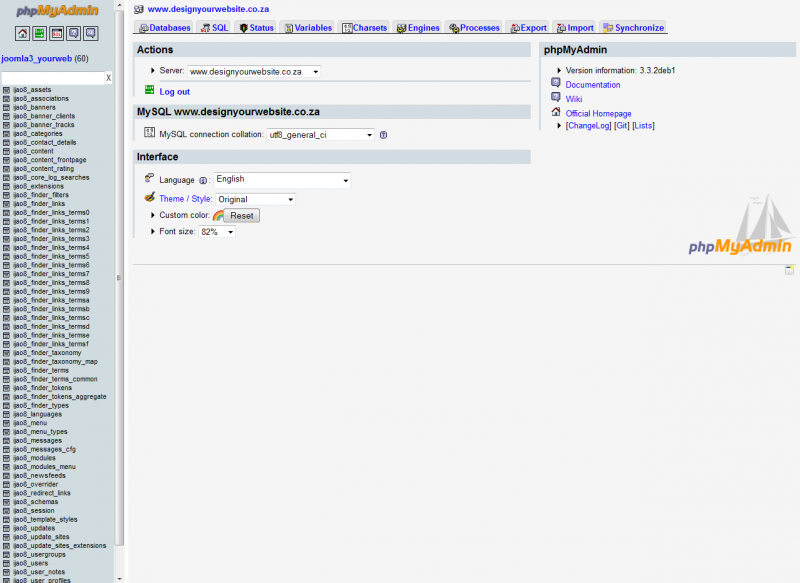800x583 pixels.
Task: Open the Import tab
Action: coord(574,28)
